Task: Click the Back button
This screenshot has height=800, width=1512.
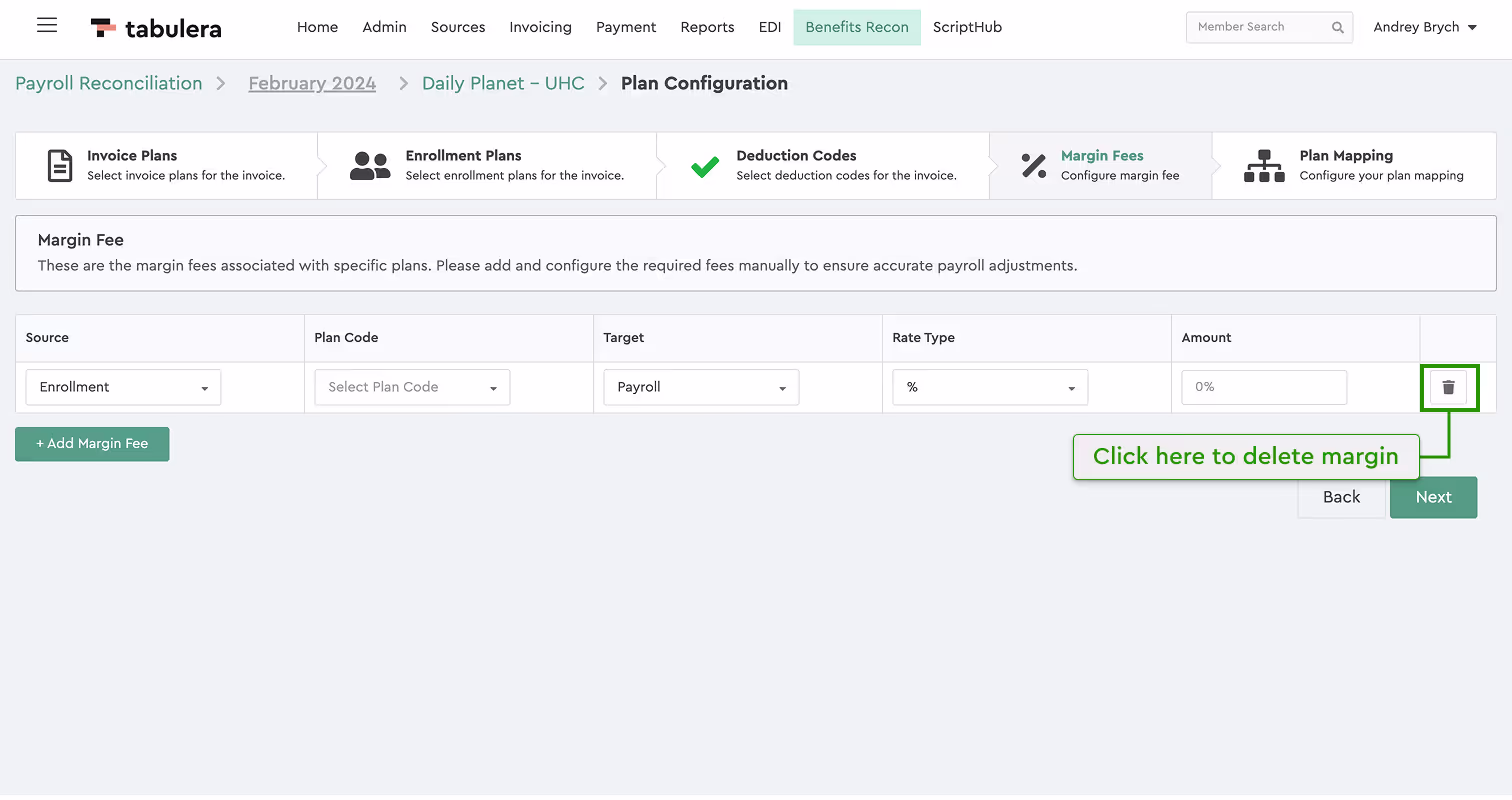Action: pos(1341,497)
